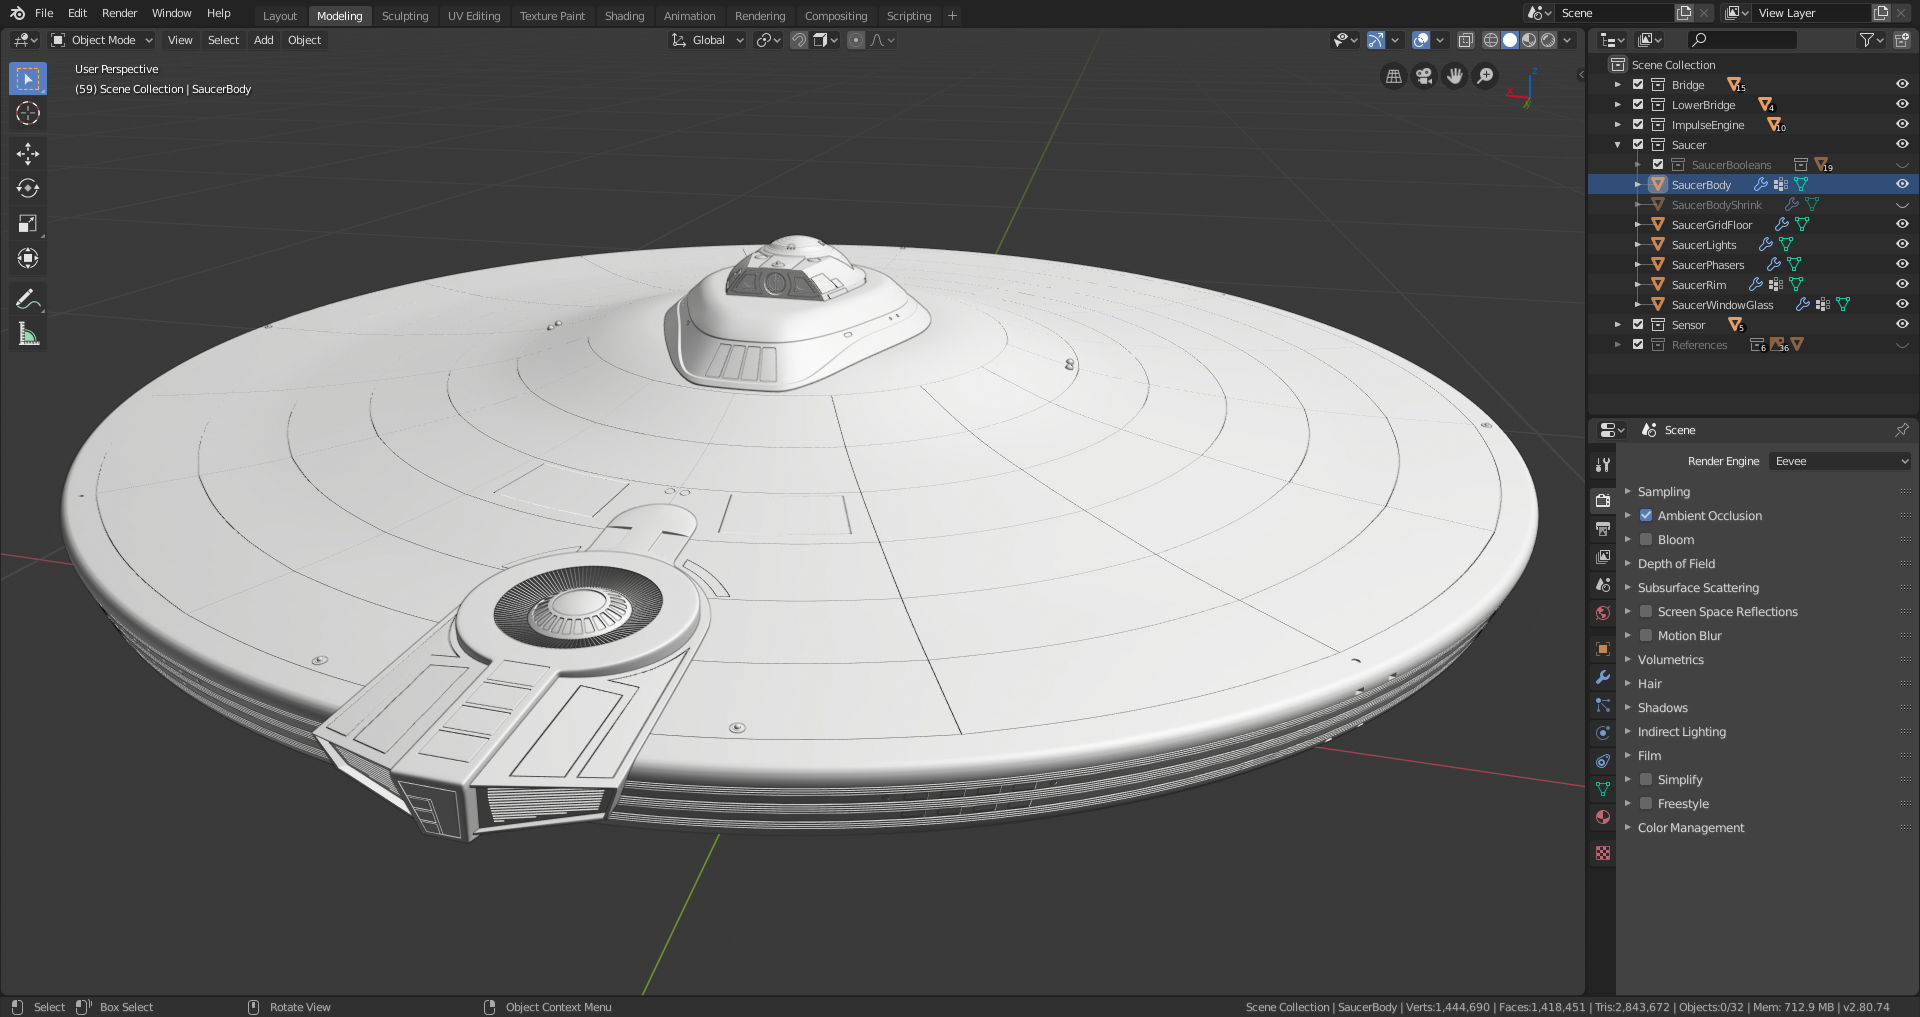Image resolution: width=1920 pixels, height=1017 pixels.
Task: Choose the Move tool
Action: point(28,153)
